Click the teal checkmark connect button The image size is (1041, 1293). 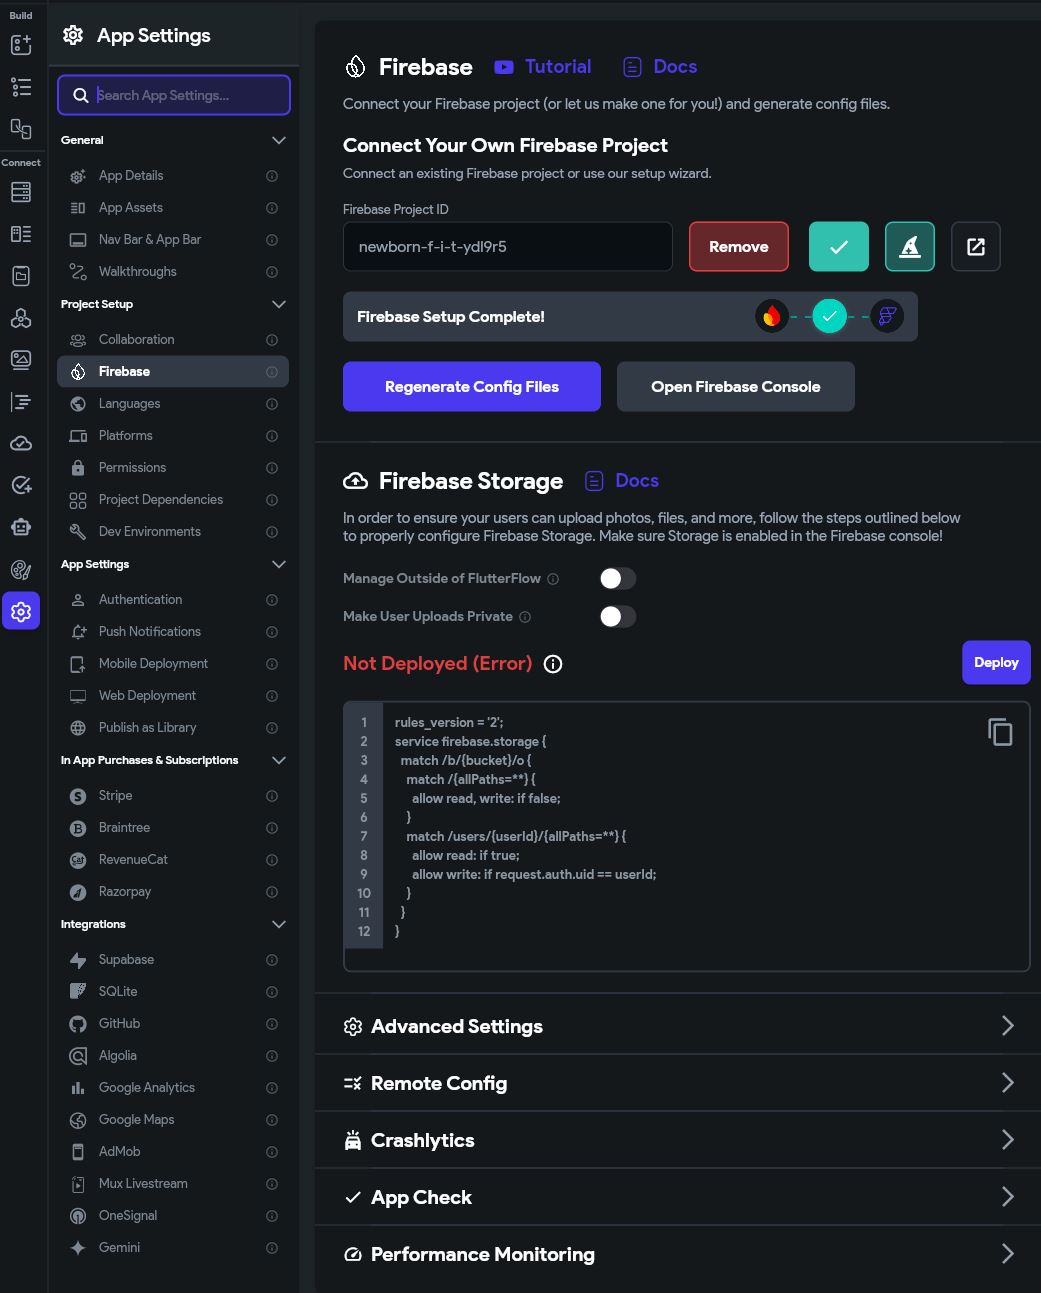click(x=839, y=247)
